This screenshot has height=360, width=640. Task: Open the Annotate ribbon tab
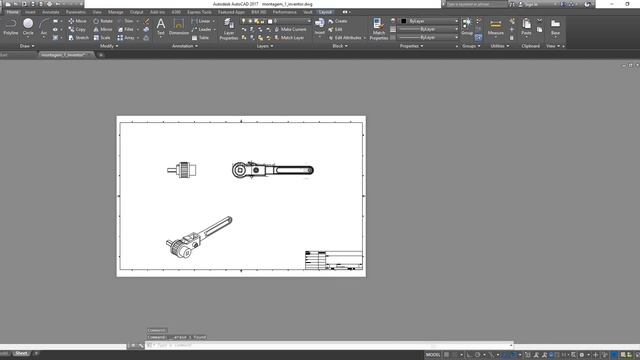[51, 12]
